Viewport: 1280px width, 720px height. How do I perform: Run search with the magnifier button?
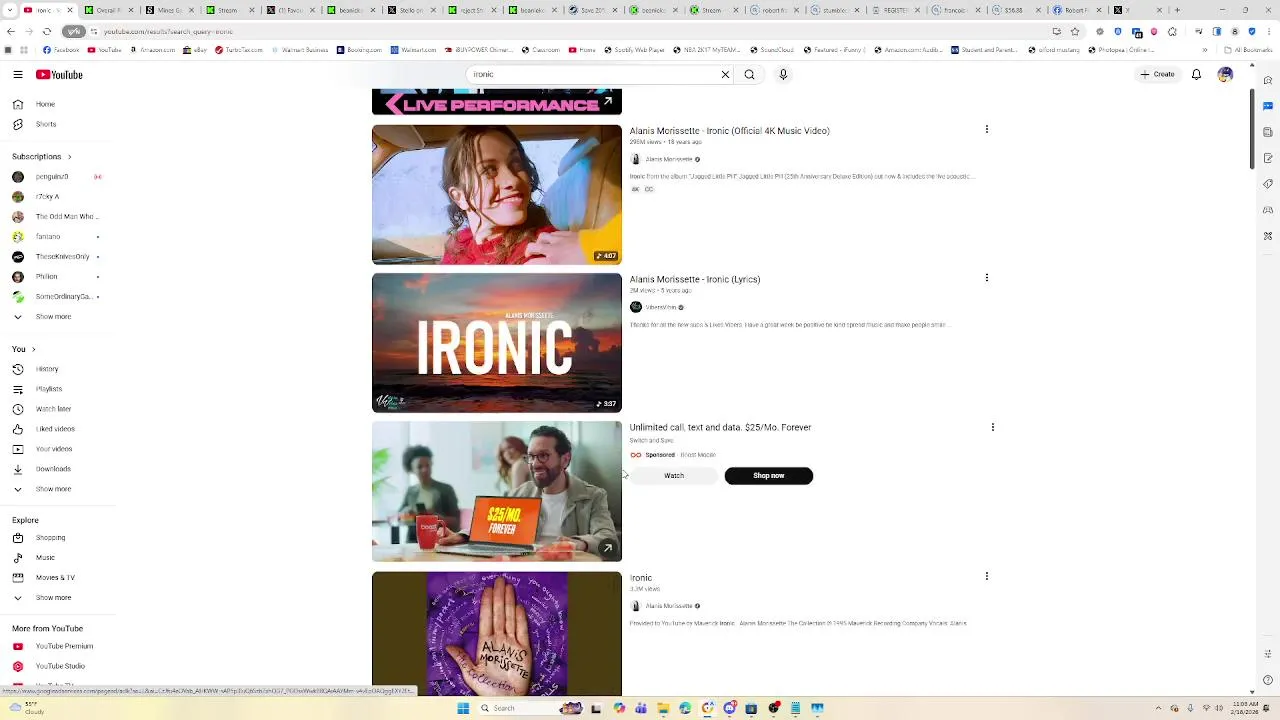point(749,74)
